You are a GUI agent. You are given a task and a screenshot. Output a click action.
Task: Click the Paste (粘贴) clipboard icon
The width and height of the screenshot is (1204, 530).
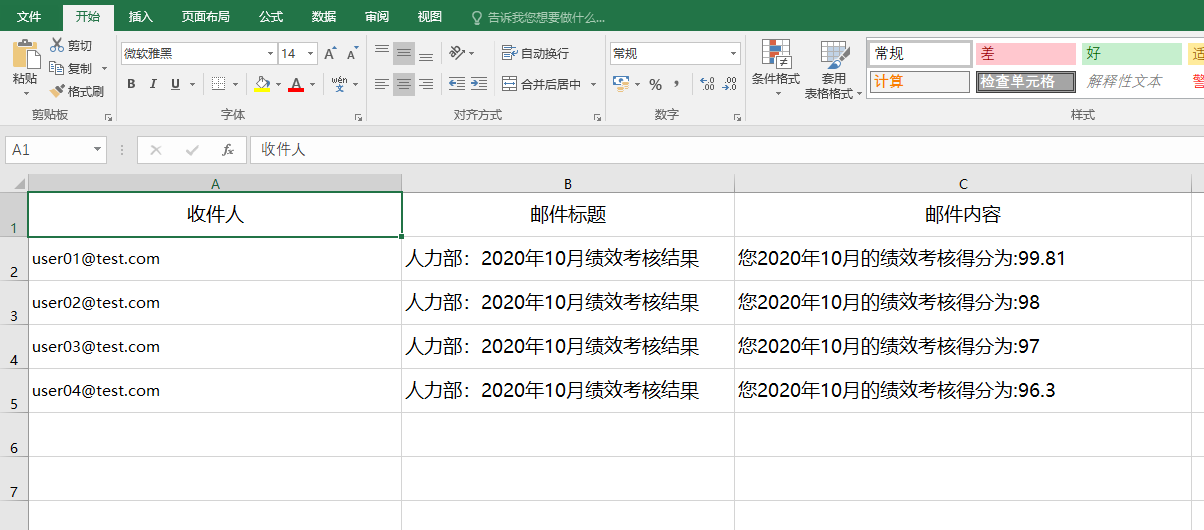pos(25,55)
